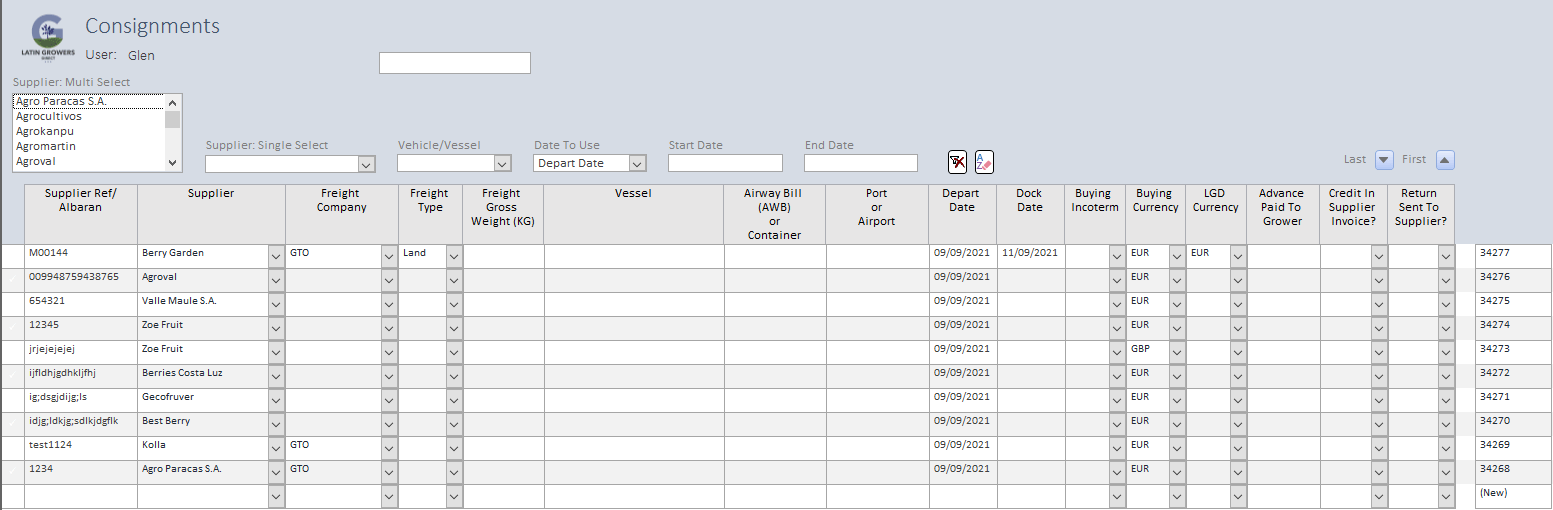1553x510 pixels.
Task: Select Agromartin in the supplier list
Action: point(89,146)
